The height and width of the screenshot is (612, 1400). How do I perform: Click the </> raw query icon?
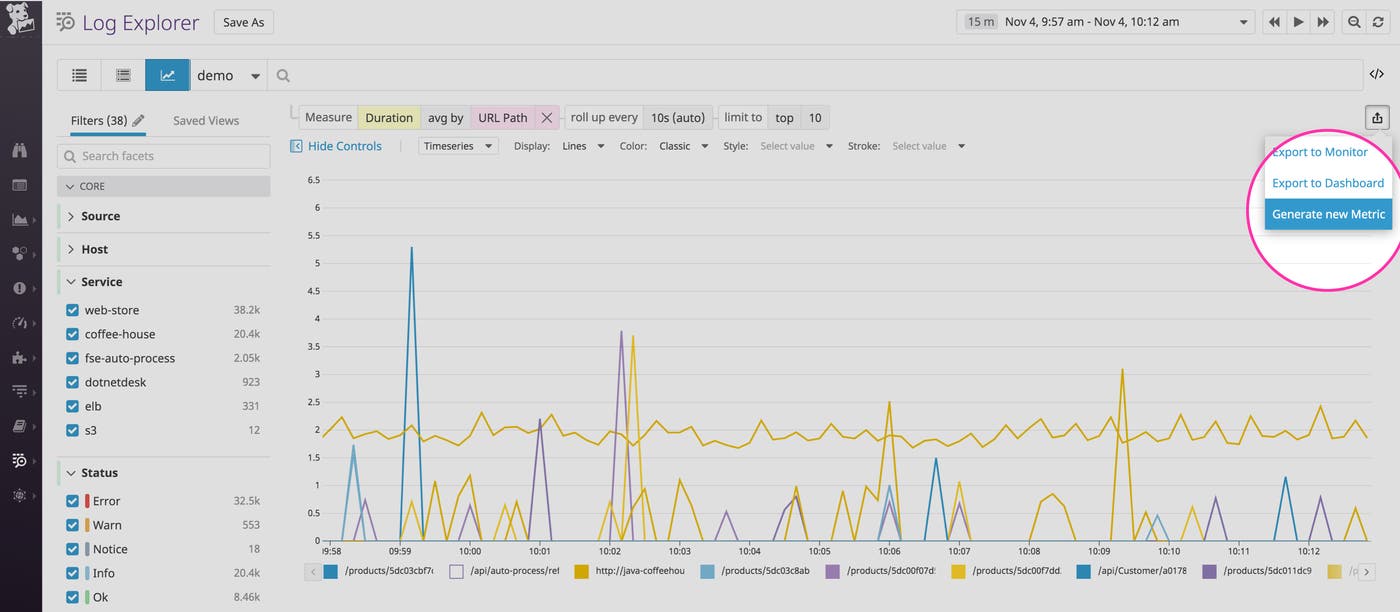(x=1376, y=74)
